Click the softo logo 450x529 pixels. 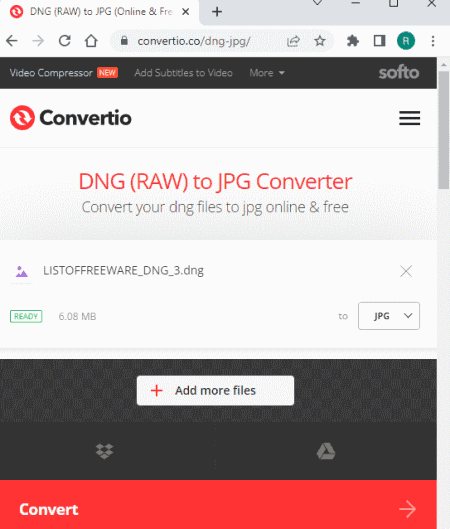[399, 73]
